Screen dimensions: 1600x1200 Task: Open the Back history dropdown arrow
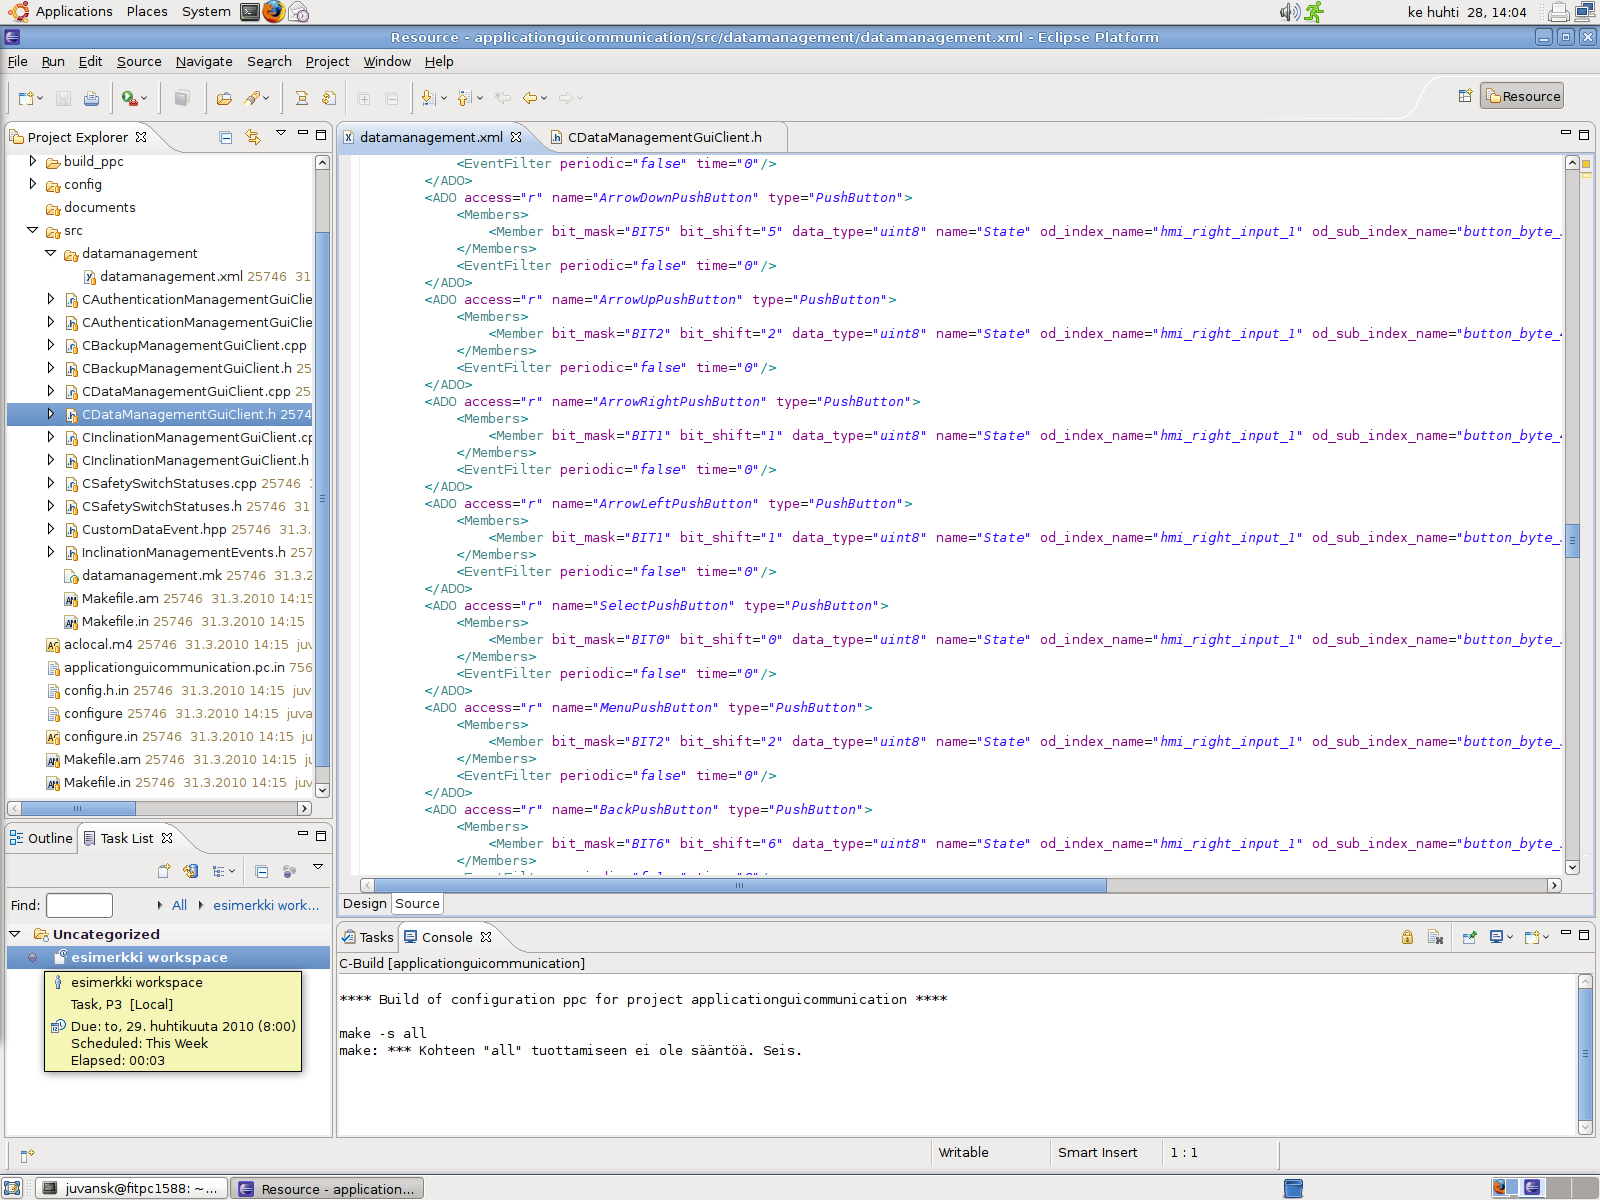[x=545, y=98]
